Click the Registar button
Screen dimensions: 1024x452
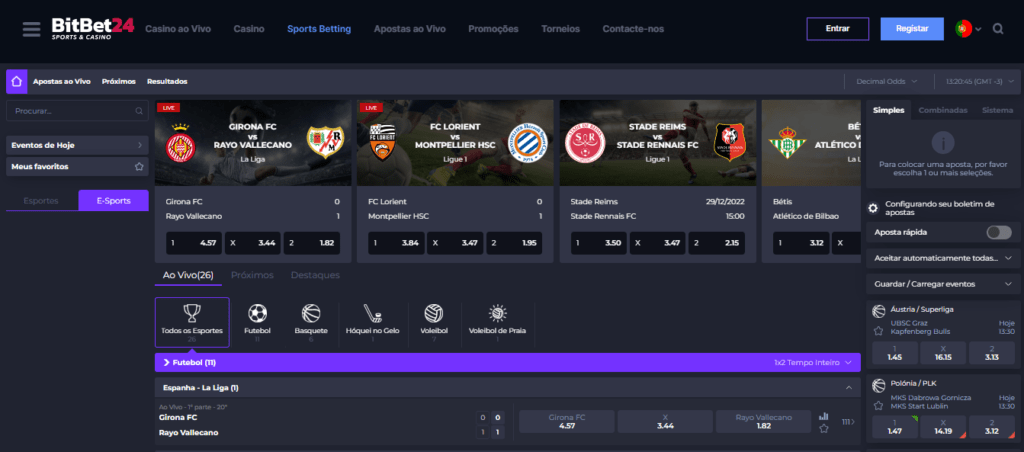[x=911, y=29]
